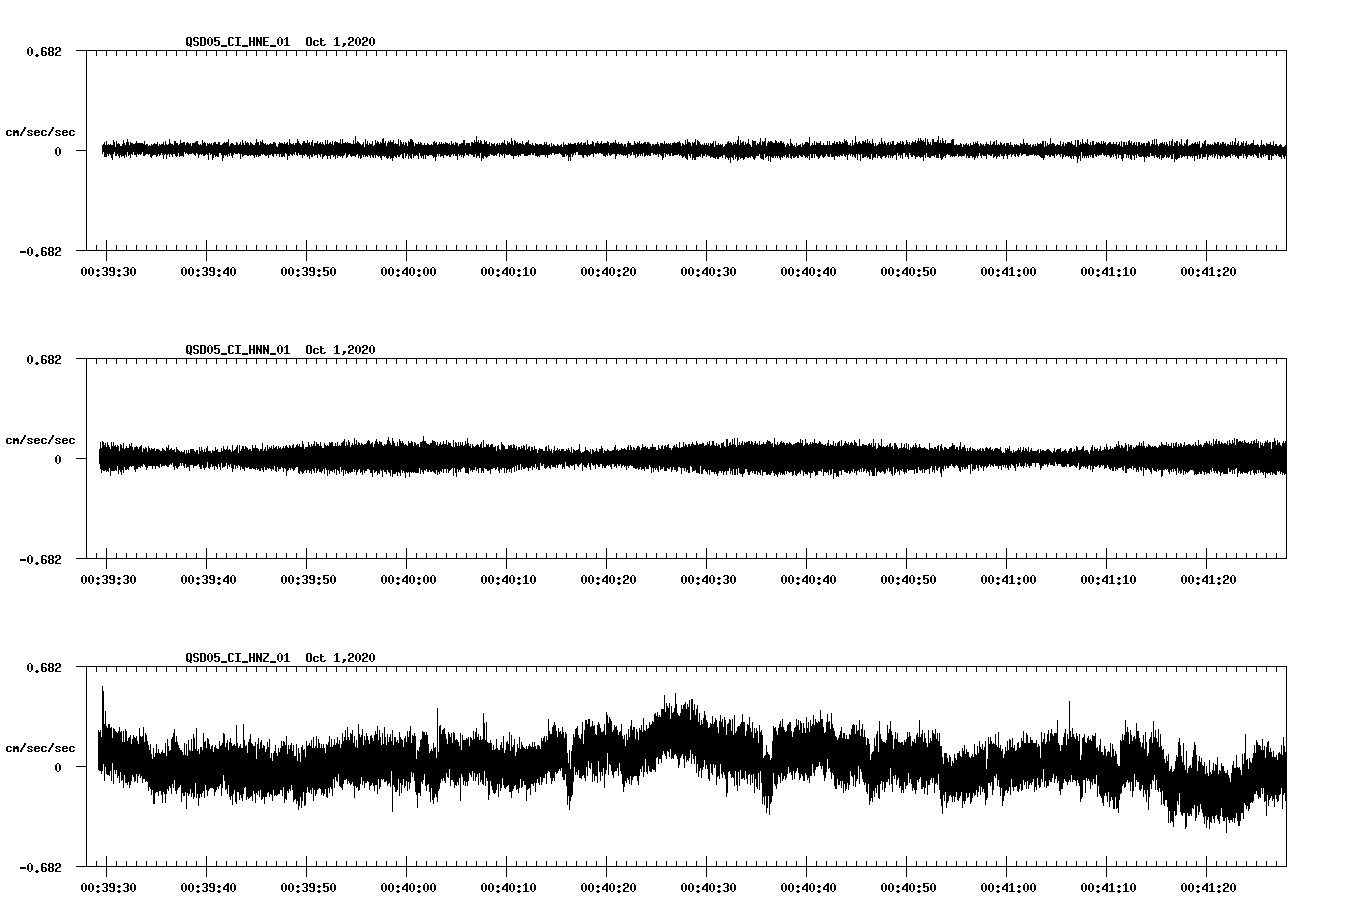This screenshot has width=1358, height=924.
Task: Click the 00:40:00 time tick on HNN axis
Action: [406, 578]
